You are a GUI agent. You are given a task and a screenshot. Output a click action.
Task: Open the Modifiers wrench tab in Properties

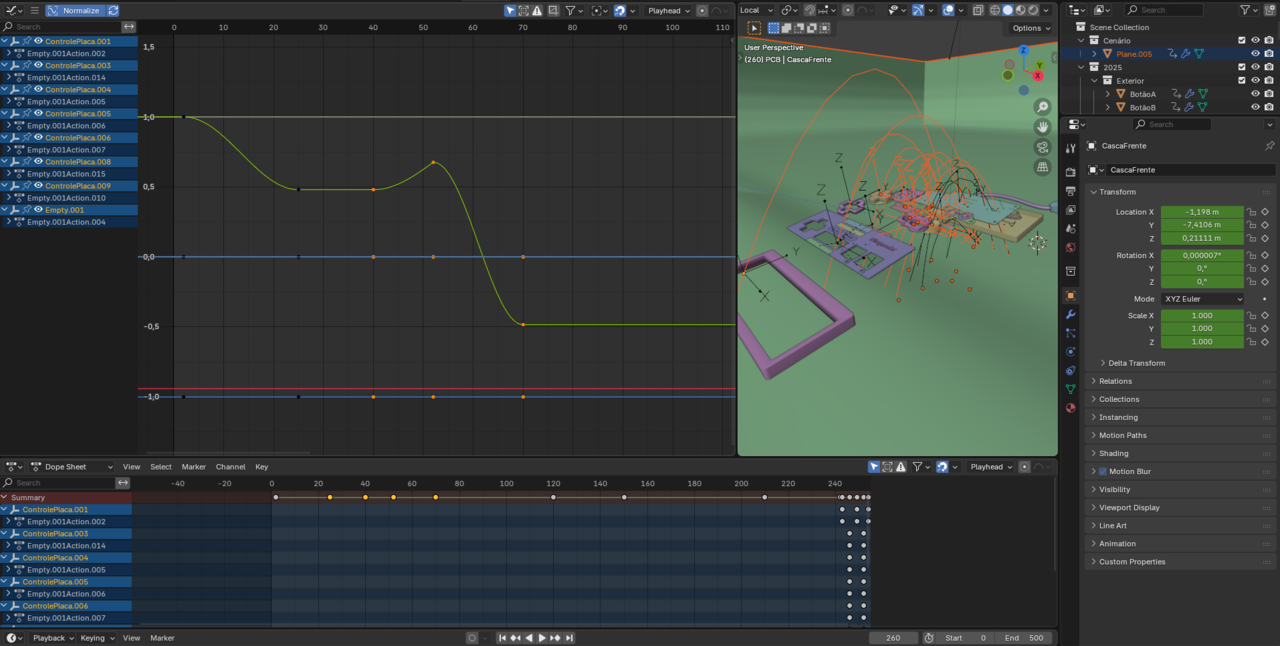click(1070, 314)
